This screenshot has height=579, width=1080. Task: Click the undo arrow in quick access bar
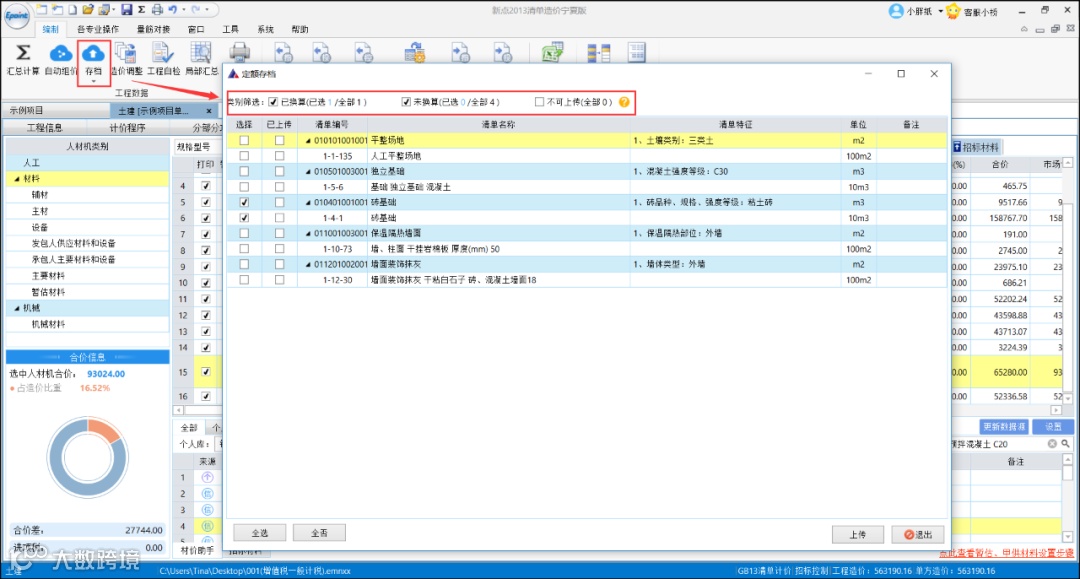pos(172,10)
